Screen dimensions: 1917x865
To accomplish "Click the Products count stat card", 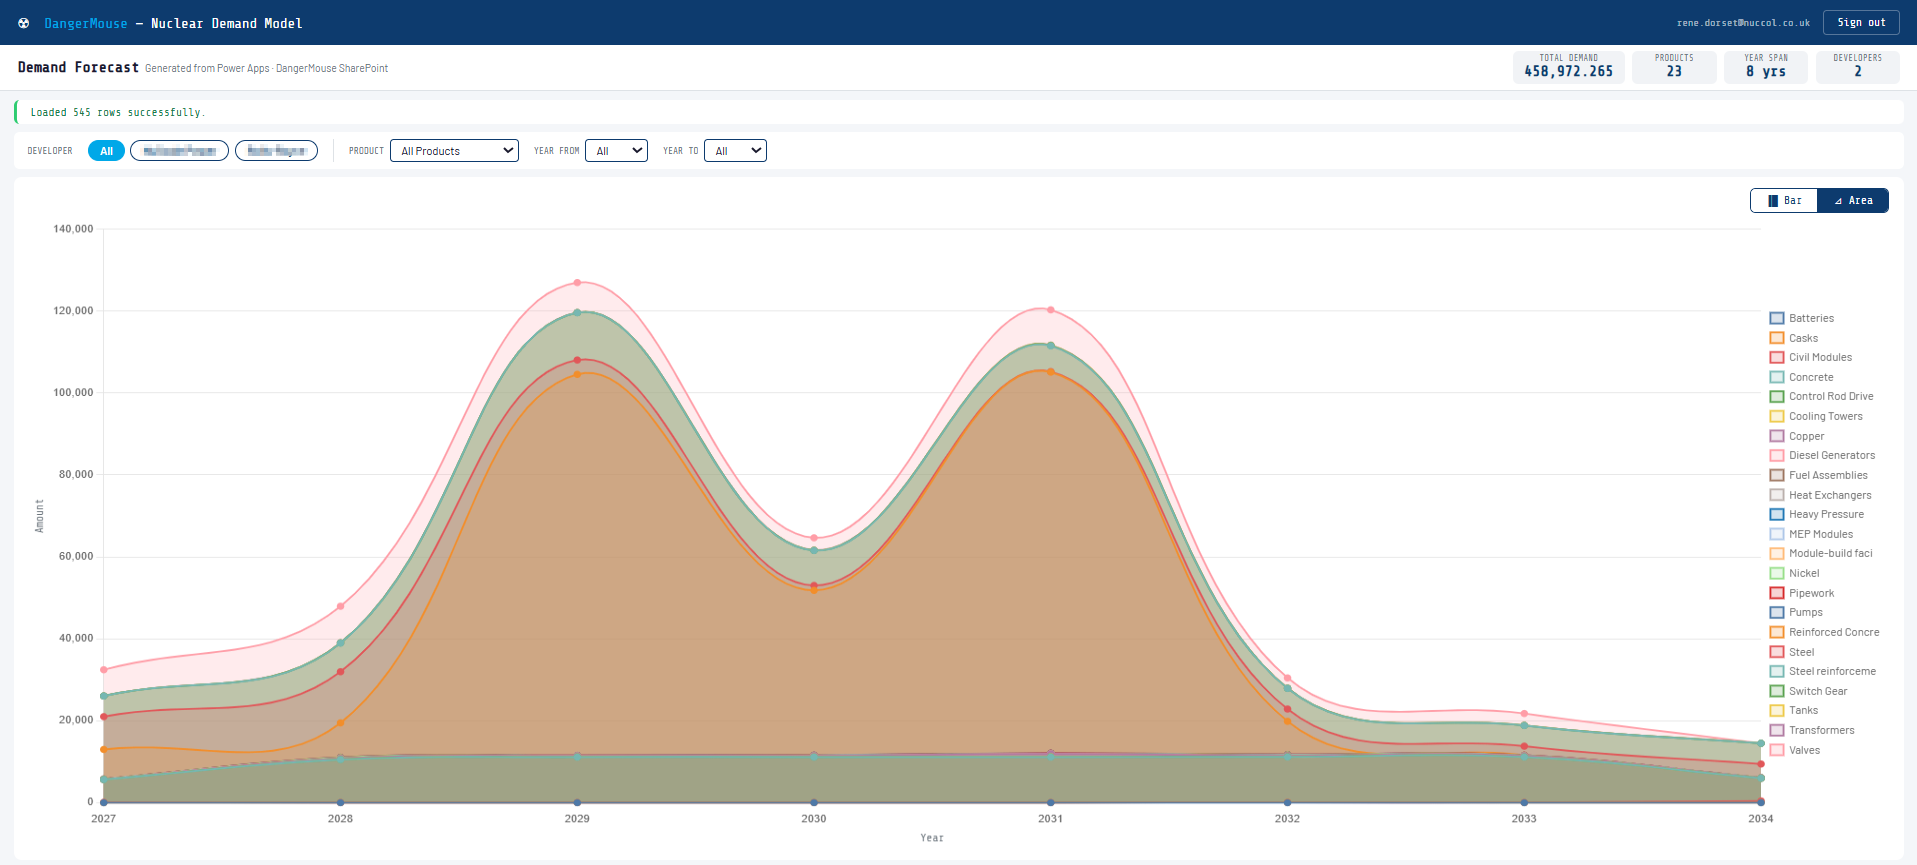I will (1674, 67).
